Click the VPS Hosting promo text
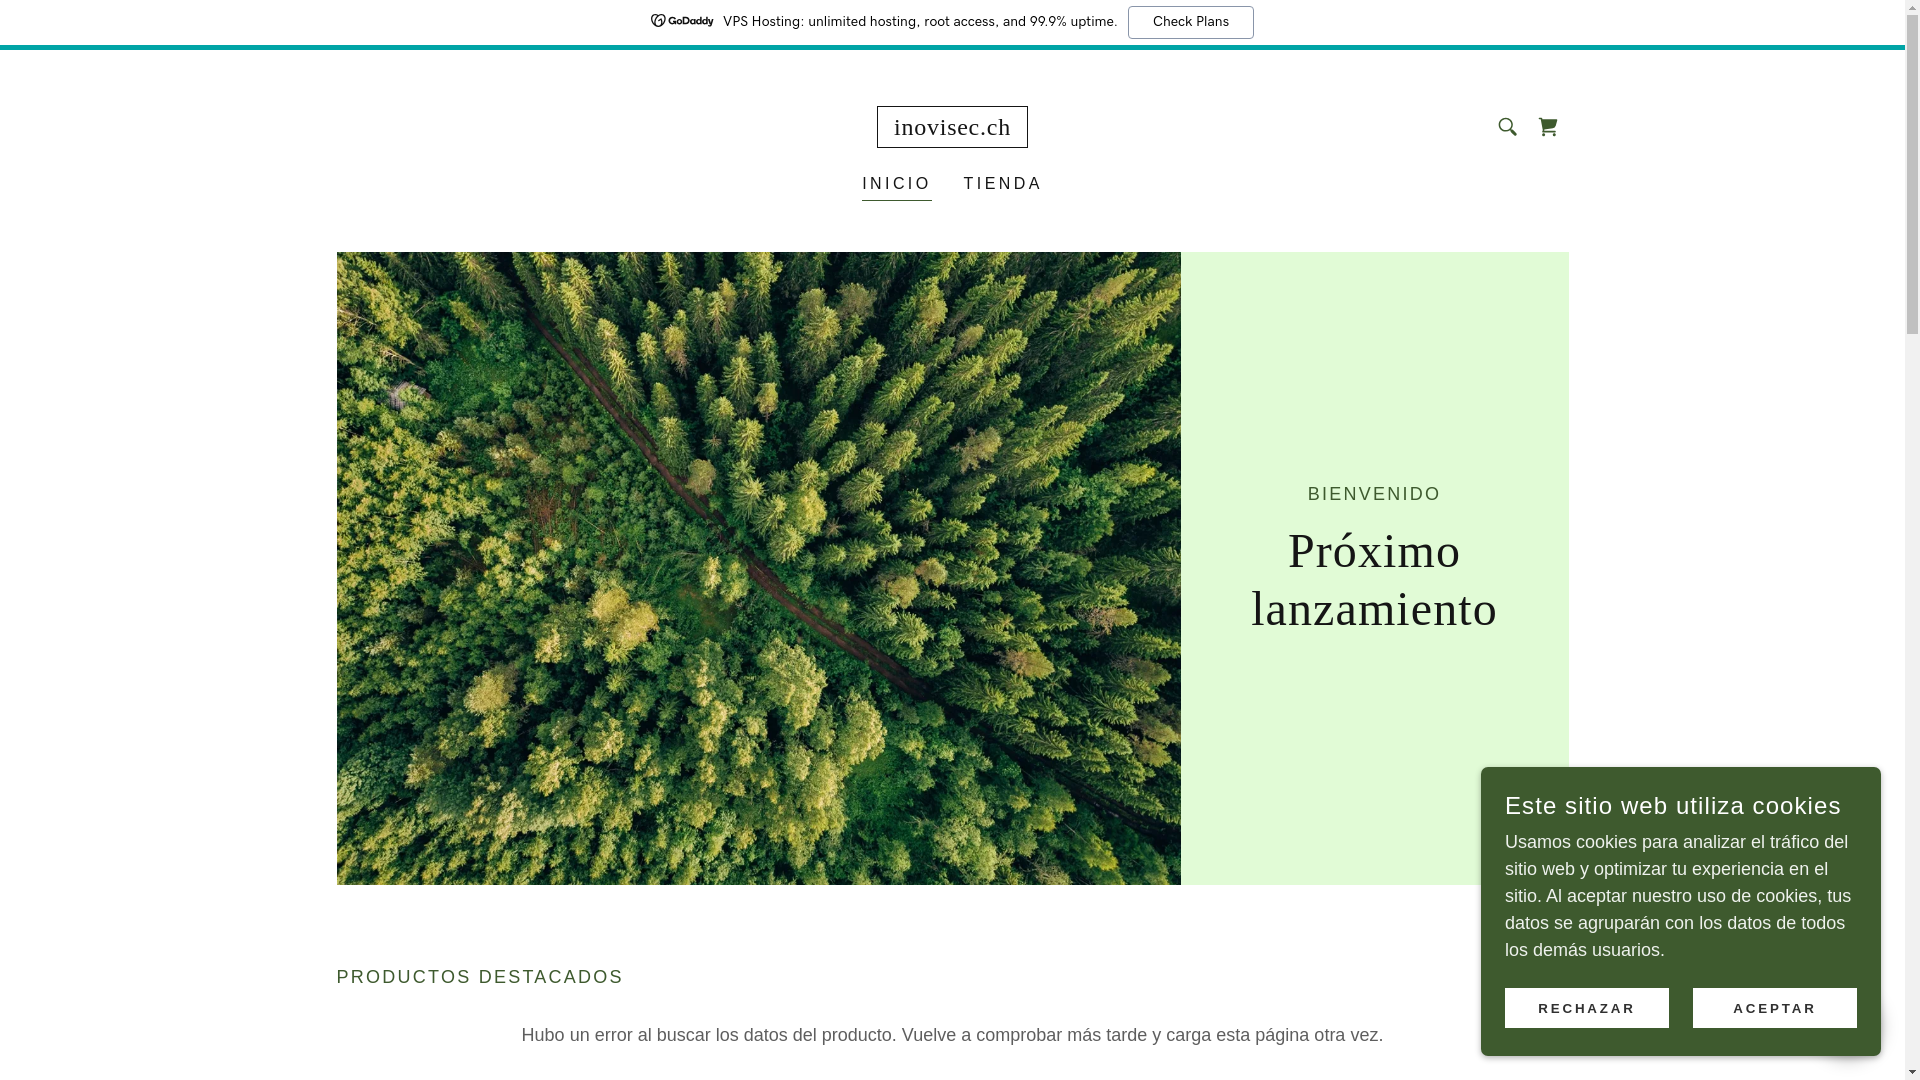This screenshot has height=1080, width=1920. [x=919, y=22]
